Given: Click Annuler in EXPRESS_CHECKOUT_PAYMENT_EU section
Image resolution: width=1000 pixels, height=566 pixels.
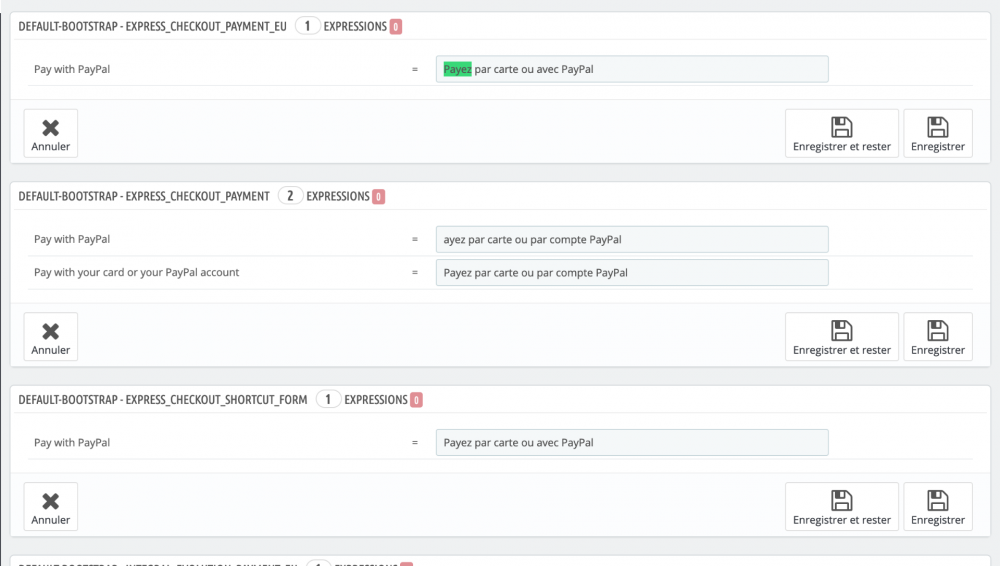Looking at the screenshot, I should point(50,133).
